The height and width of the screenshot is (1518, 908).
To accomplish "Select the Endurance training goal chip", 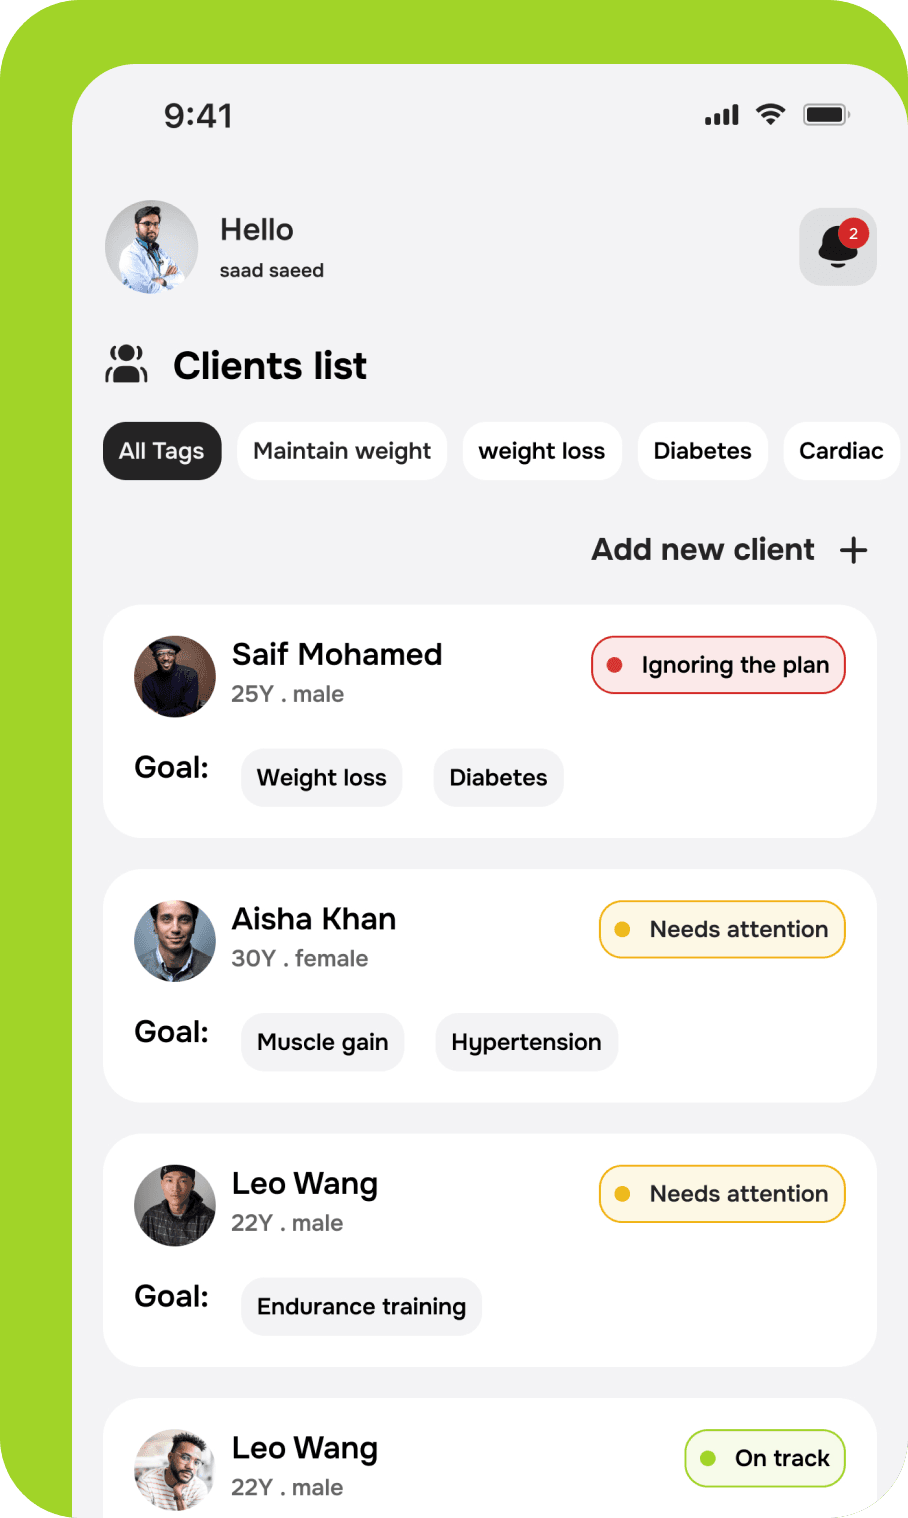I will 362,1307.
